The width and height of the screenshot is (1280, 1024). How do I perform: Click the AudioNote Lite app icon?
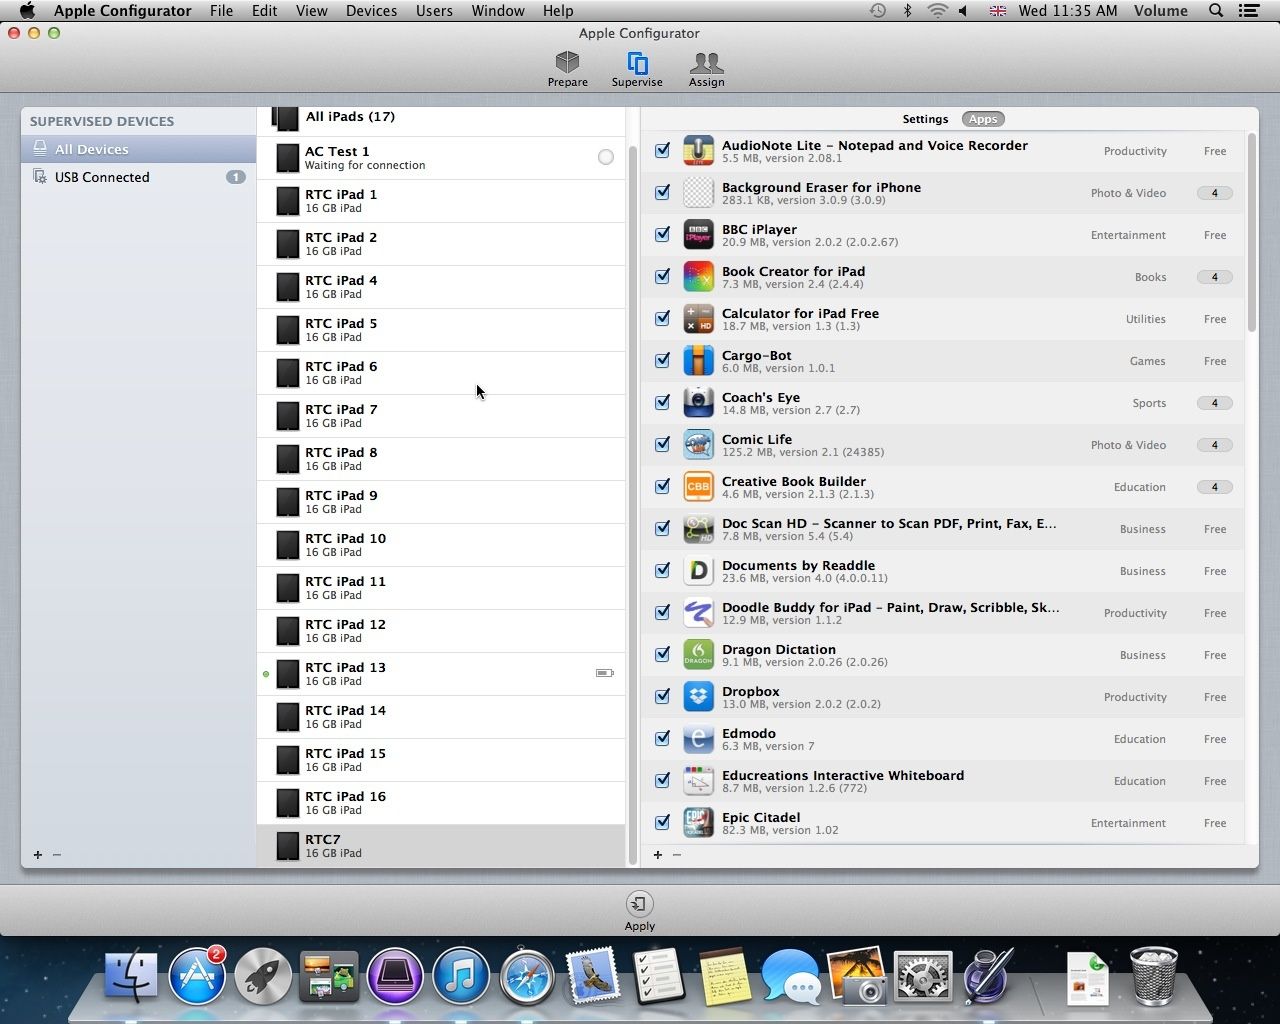pyautogui.click(x=698, y=151)
